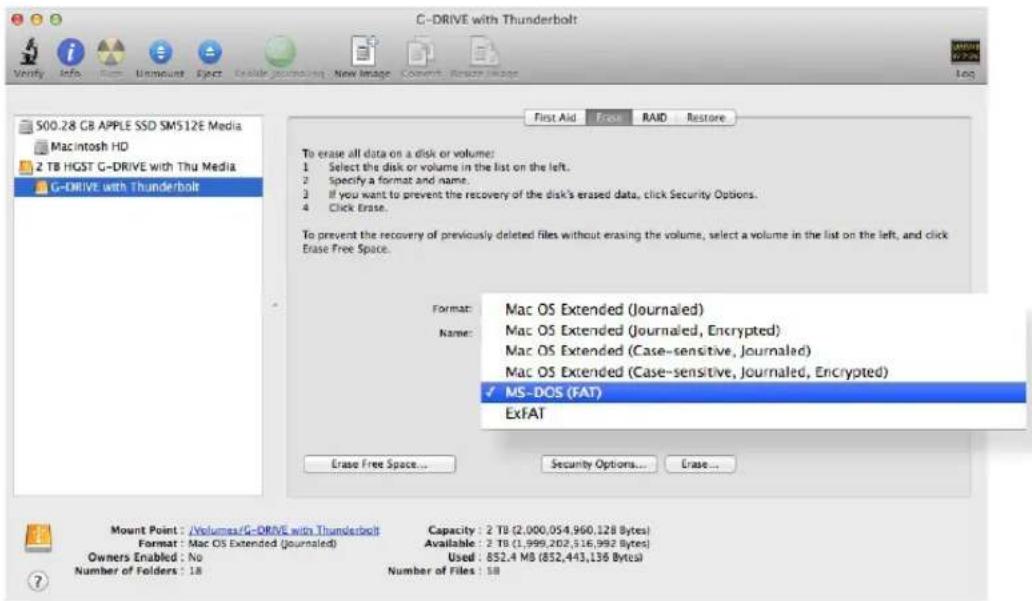1032x601 pixels.
Task: Select 500.28 GB APPLE SSD Media disk
Action: coord(138,126)
